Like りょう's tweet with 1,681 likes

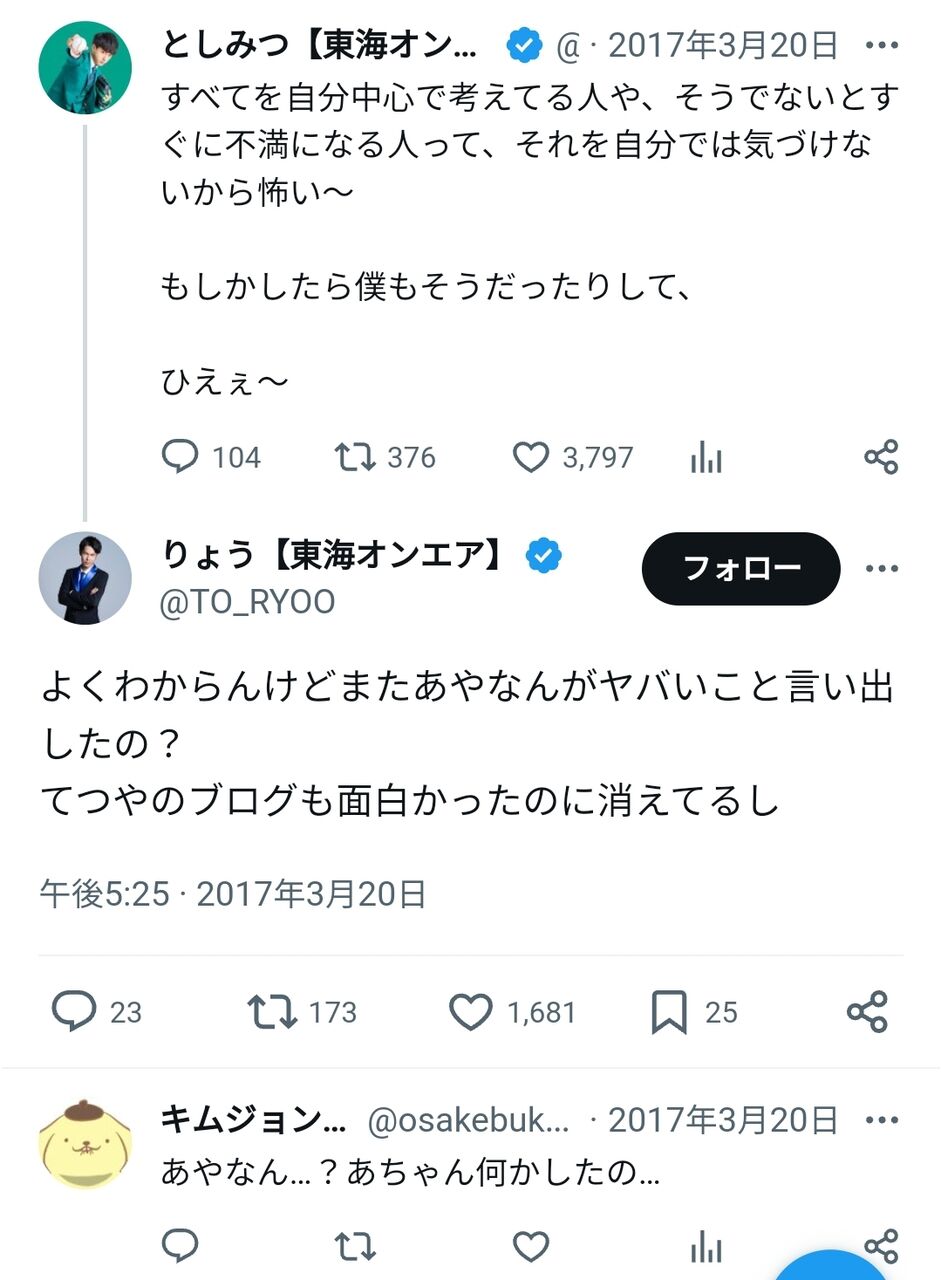[x=469, y=1012]
